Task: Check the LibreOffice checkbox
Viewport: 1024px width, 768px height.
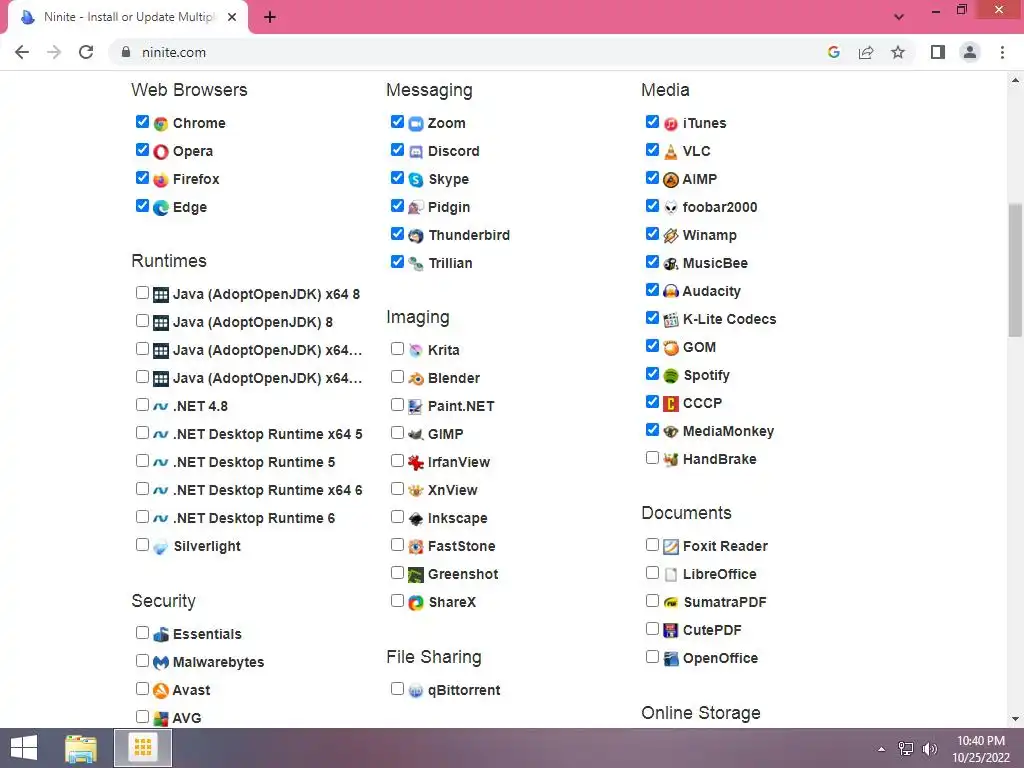Action: pos(652,573)
